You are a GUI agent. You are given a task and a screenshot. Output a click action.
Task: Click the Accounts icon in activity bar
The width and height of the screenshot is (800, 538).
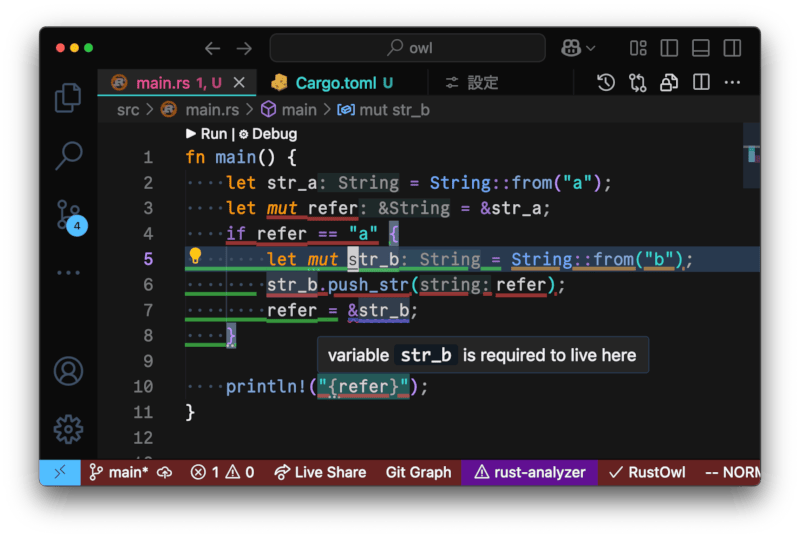coord(68,371)
